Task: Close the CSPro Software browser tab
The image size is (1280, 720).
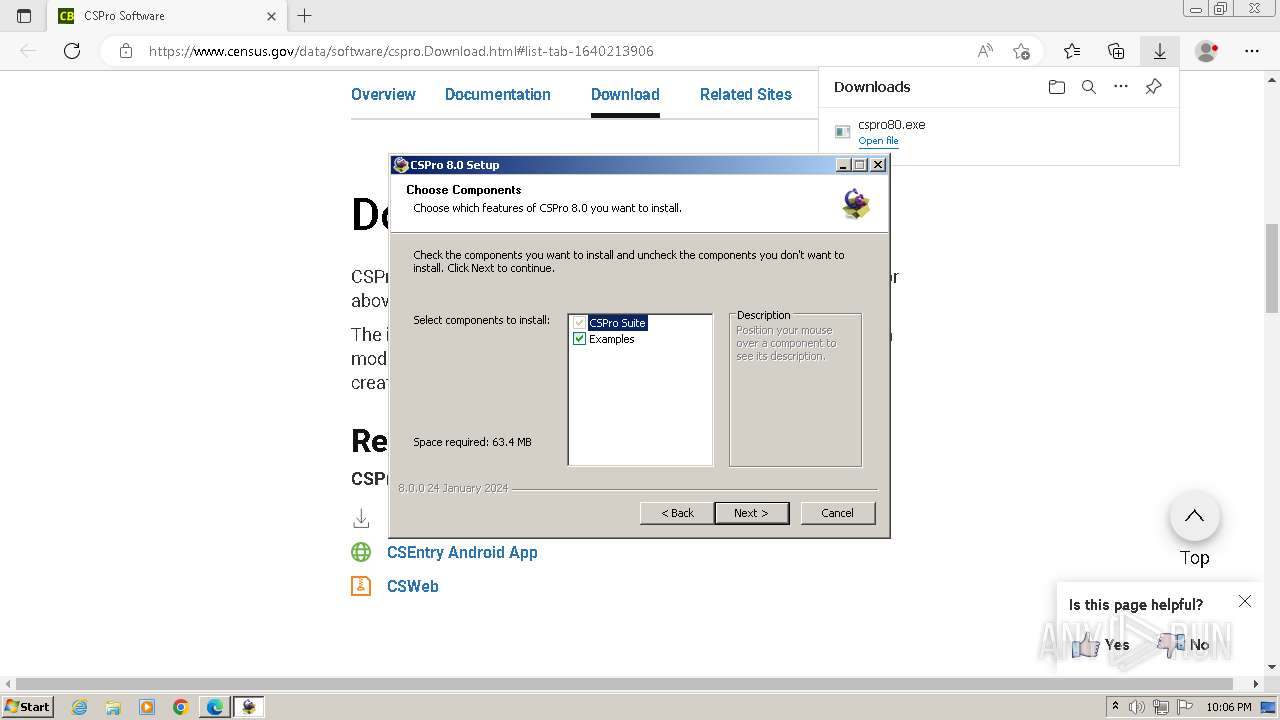Action: tap(272, 16)
